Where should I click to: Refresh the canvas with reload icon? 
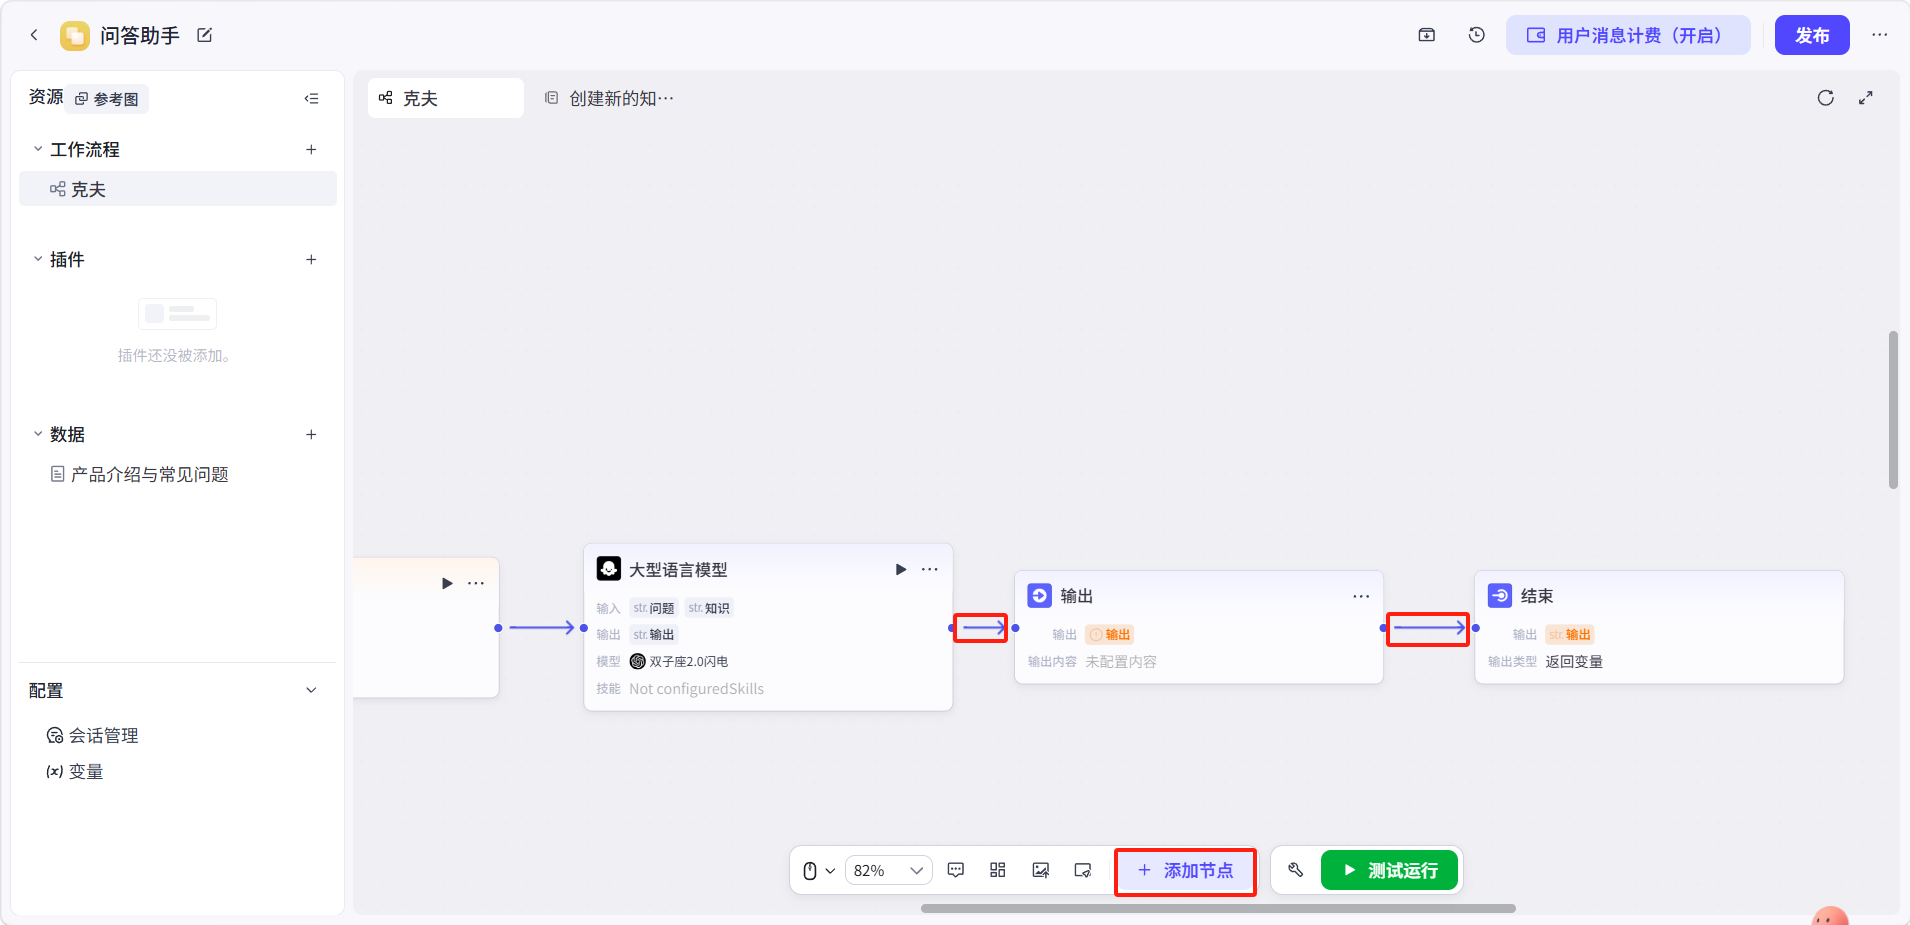(1826, 98)
